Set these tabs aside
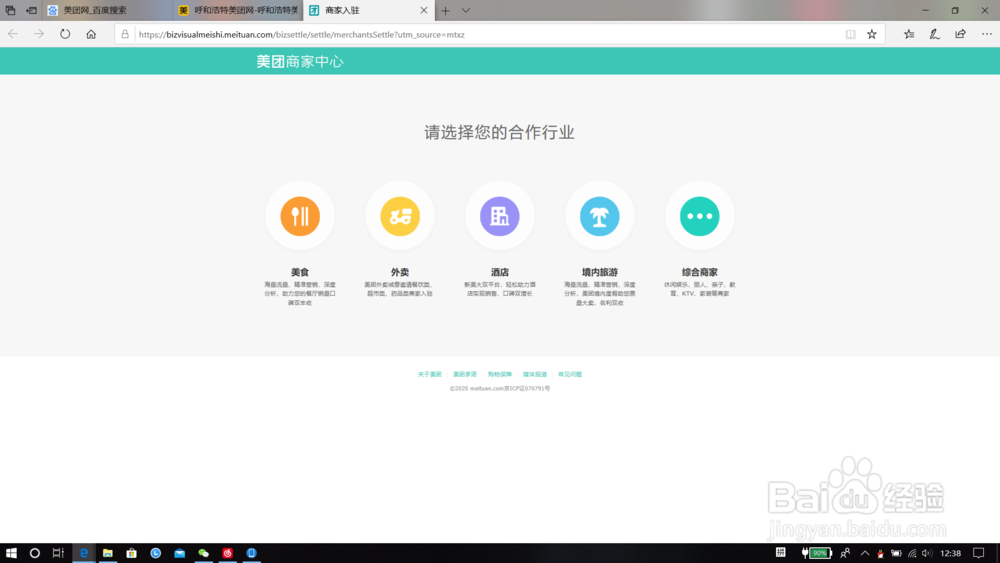This screenshot has width=1000, height=563. 31,10
